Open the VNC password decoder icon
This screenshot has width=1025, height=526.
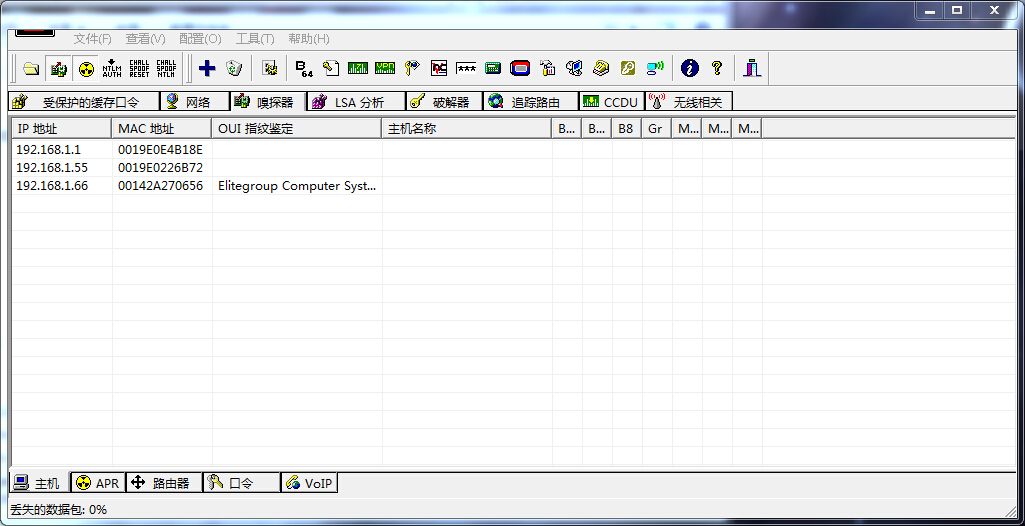pyautogui.click(x=439, y=68)
